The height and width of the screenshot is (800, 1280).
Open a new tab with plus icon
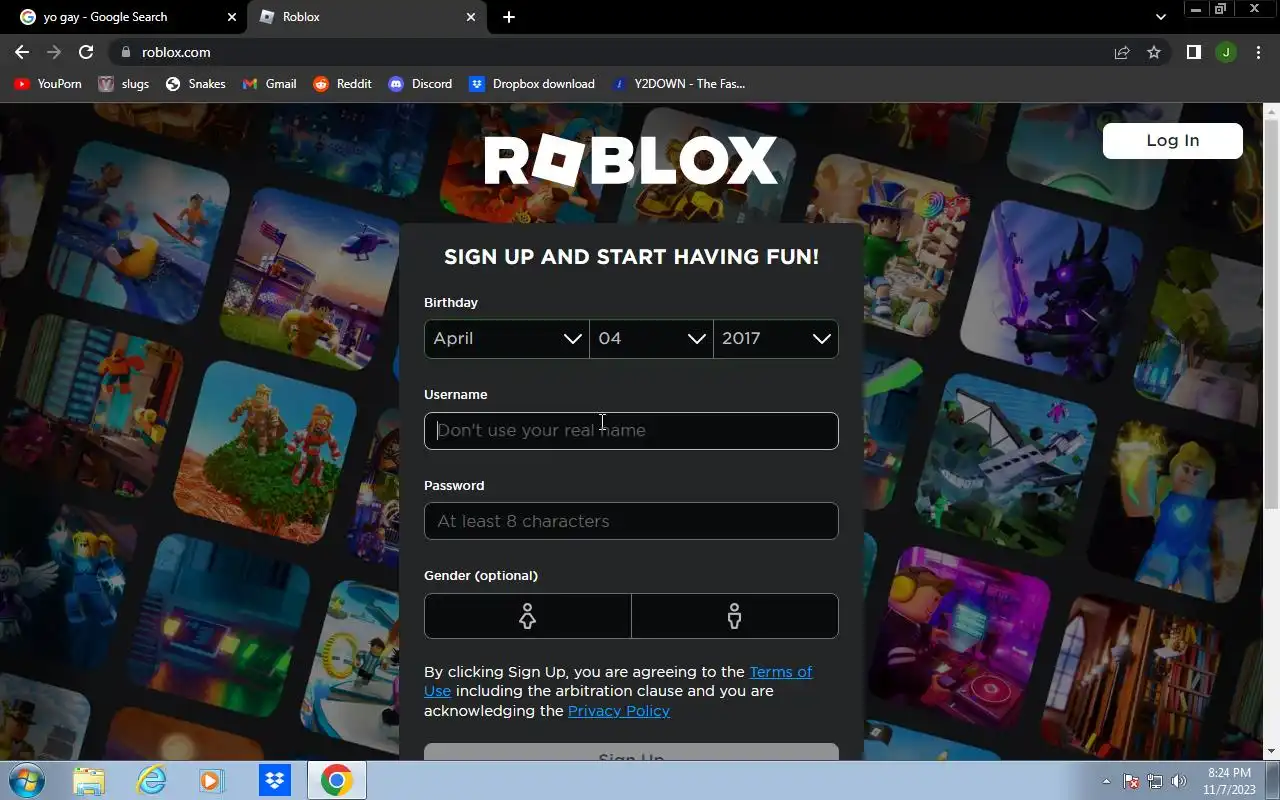click(509, 17)
